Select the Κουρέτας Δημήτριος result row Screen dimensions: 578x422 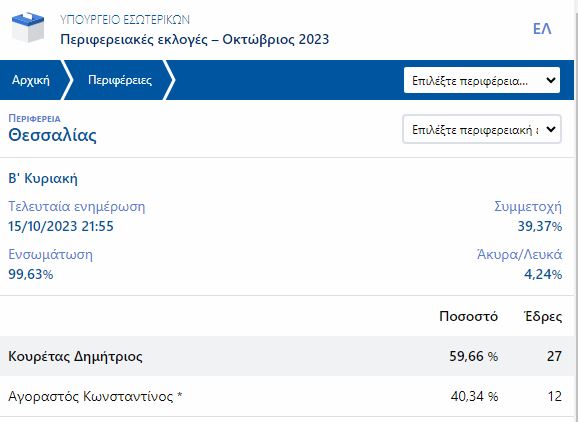coord(288,356)
